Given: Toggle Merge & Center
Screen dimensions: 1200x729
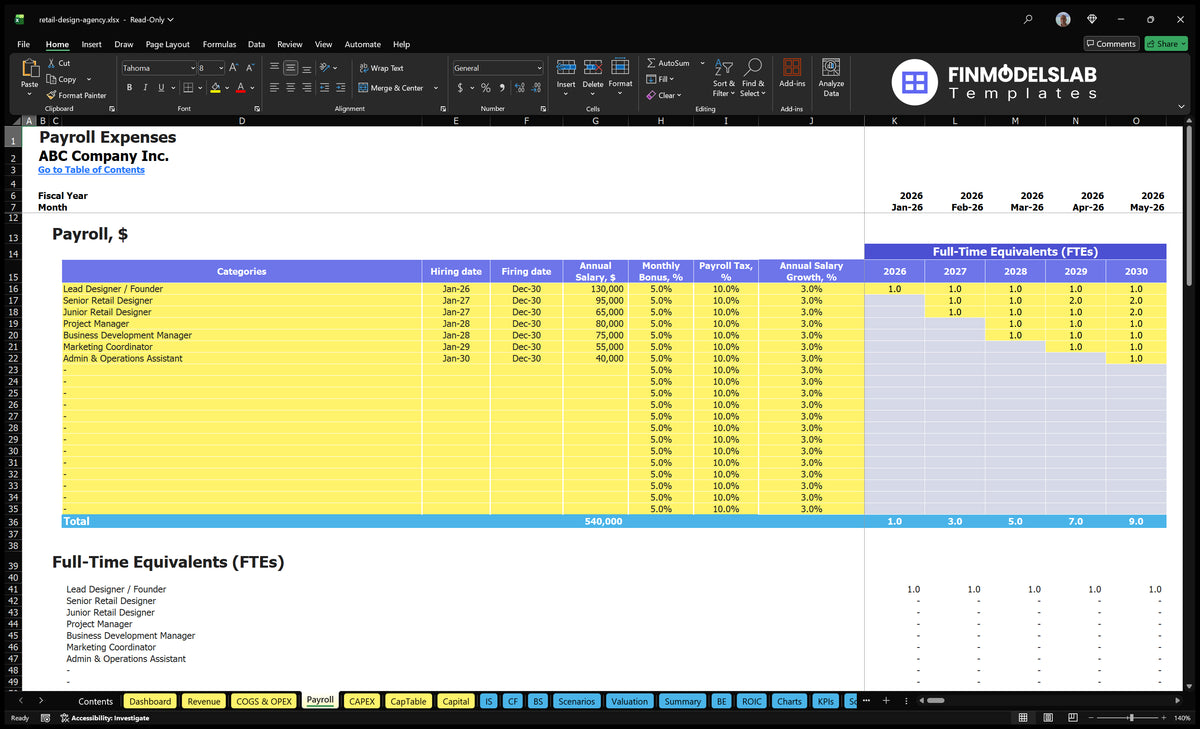Looking at the screenshot, I should point(391,88).
